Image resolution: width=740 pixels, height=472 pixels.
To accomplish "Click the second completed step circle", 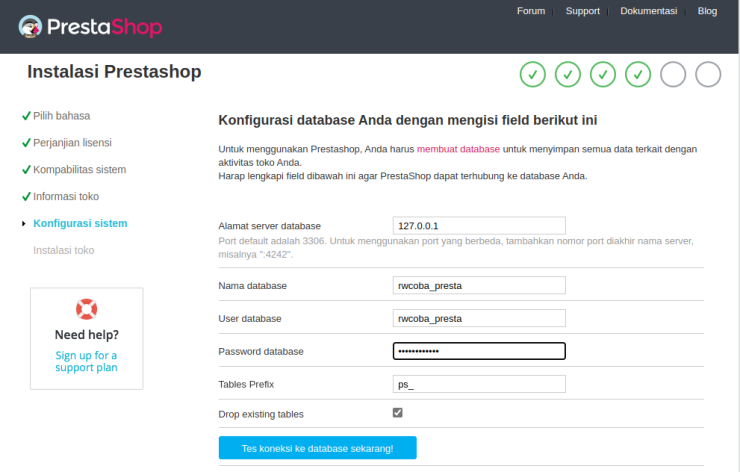I will (568, 75).
